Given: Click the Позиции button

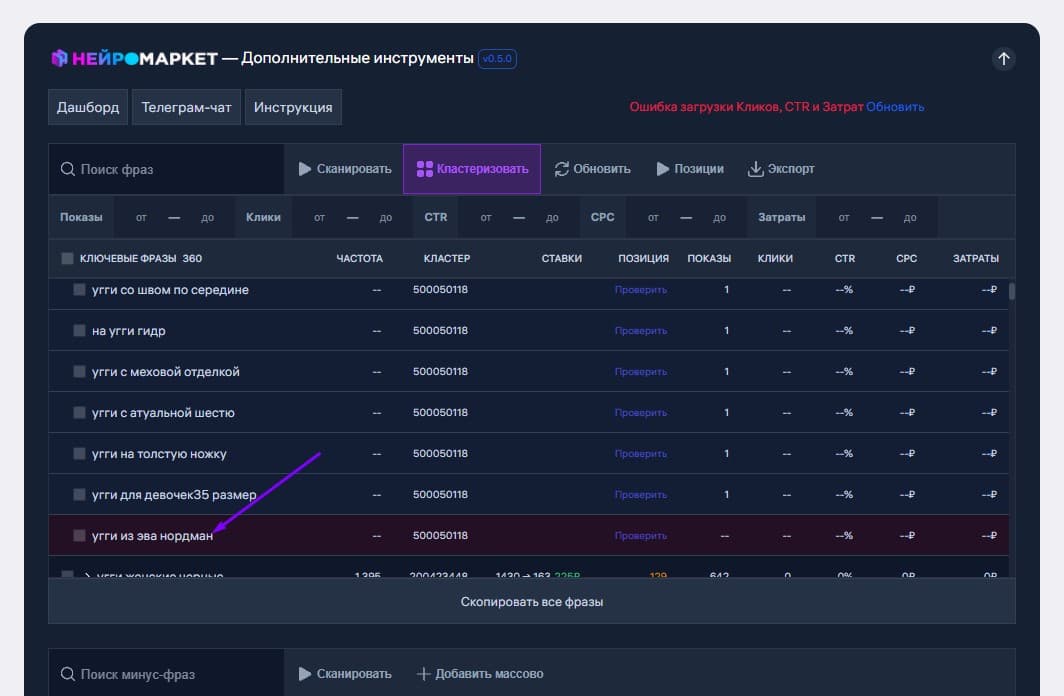Looking at the screenshot, I should [x=690, y=169].
